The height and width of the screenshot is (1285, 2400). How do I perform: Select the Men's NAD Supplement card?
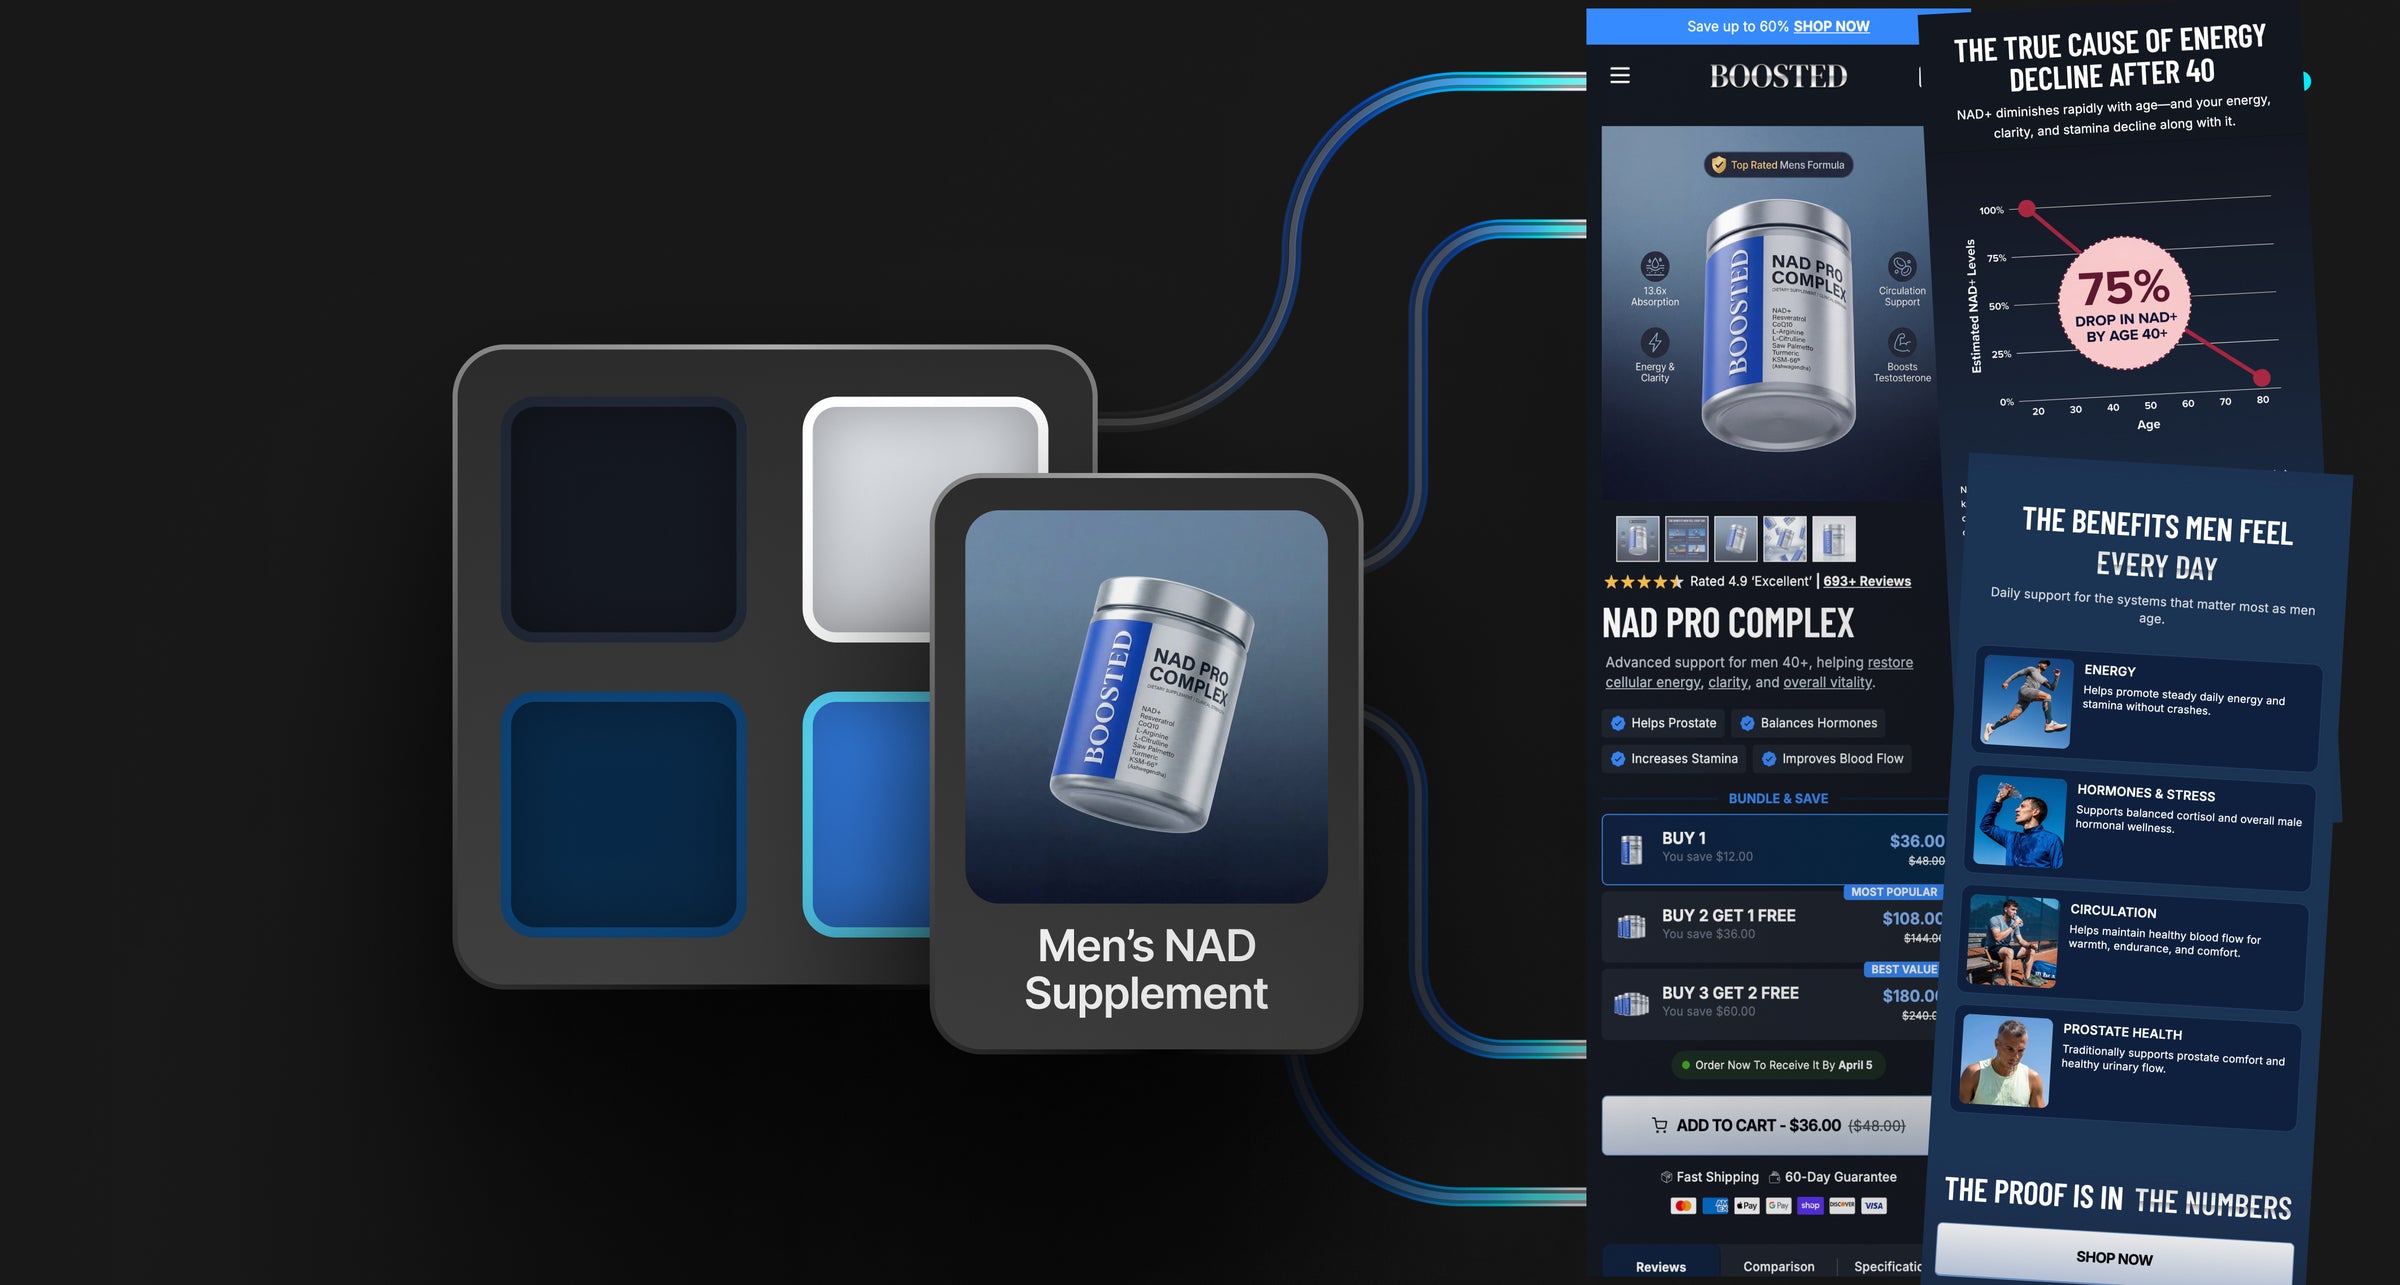point(1146,763)
